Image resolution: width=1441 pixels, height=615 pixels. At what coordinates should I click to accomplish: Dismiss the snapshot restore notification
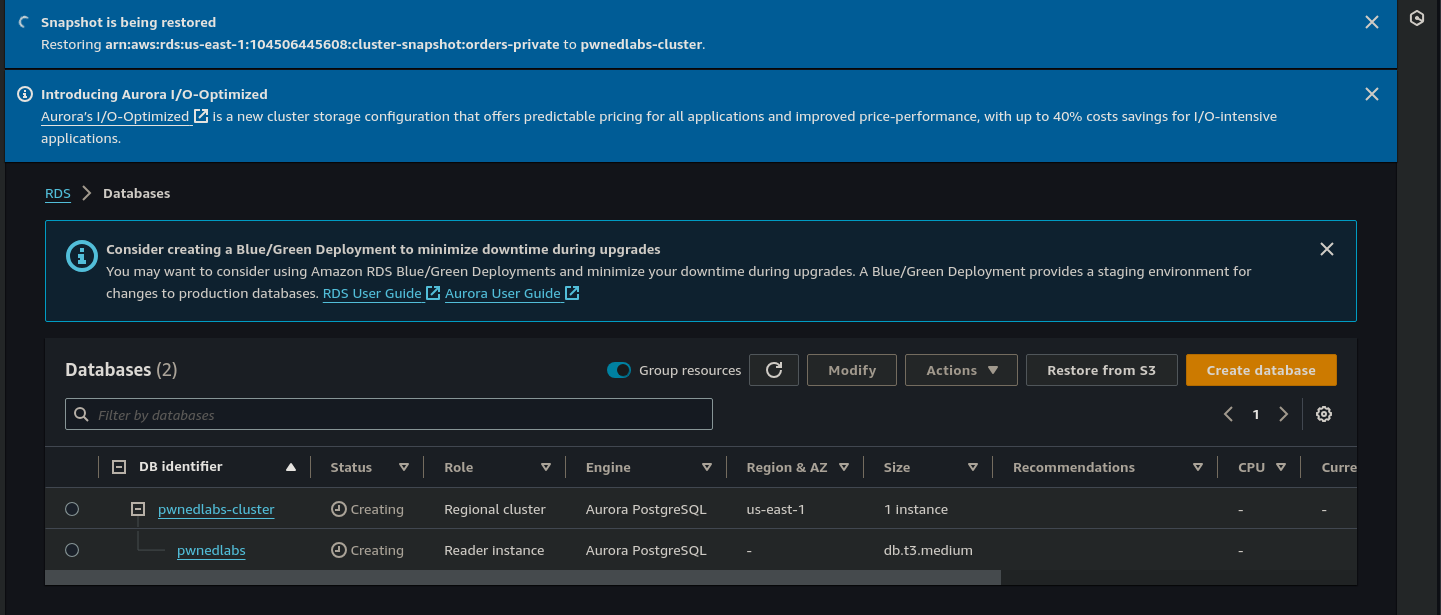(1372, 22)
